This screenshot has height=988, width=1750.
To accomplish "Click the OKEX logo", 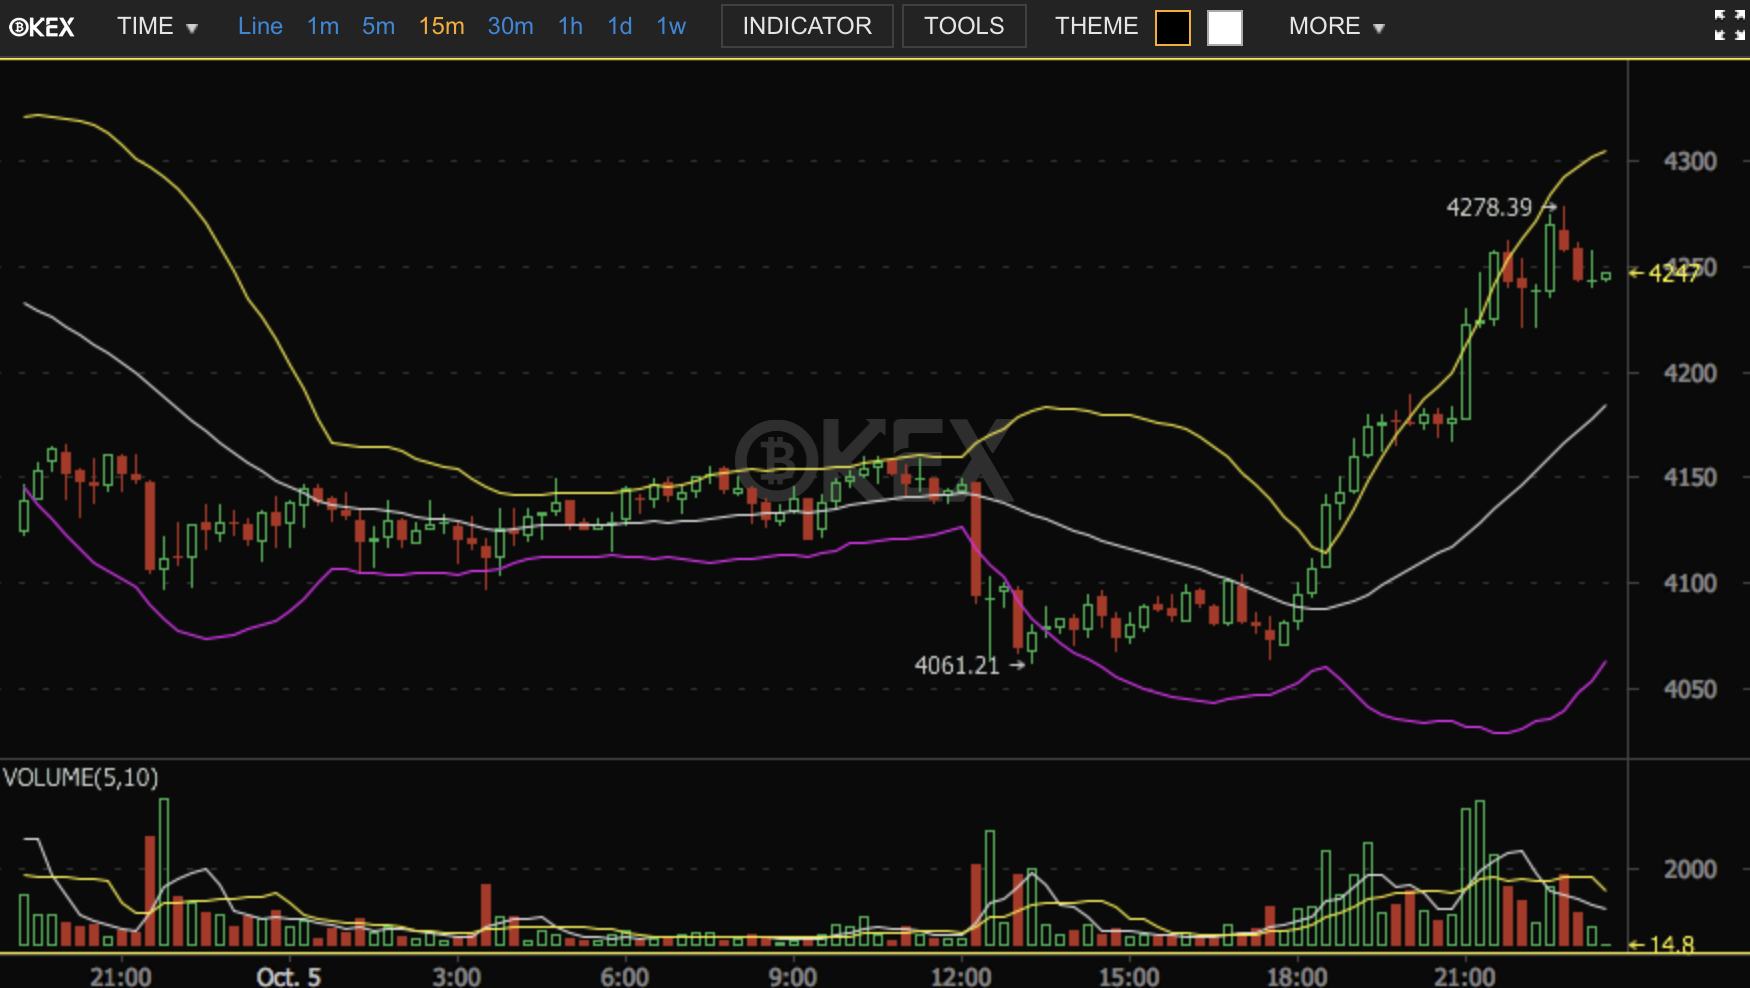I will click(42, 27).
